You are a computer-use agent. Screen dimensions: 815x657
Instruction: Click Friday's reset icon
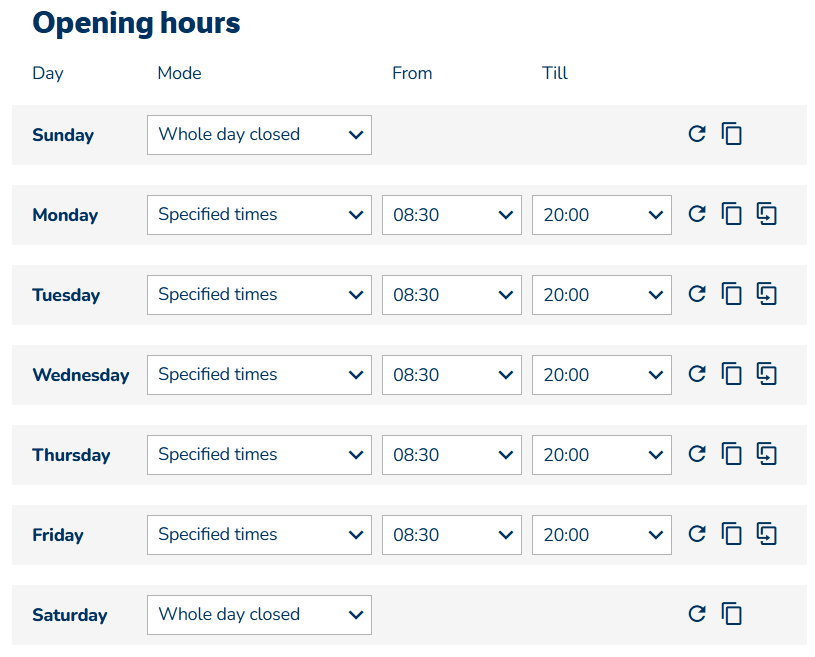[x=697, y=534]
